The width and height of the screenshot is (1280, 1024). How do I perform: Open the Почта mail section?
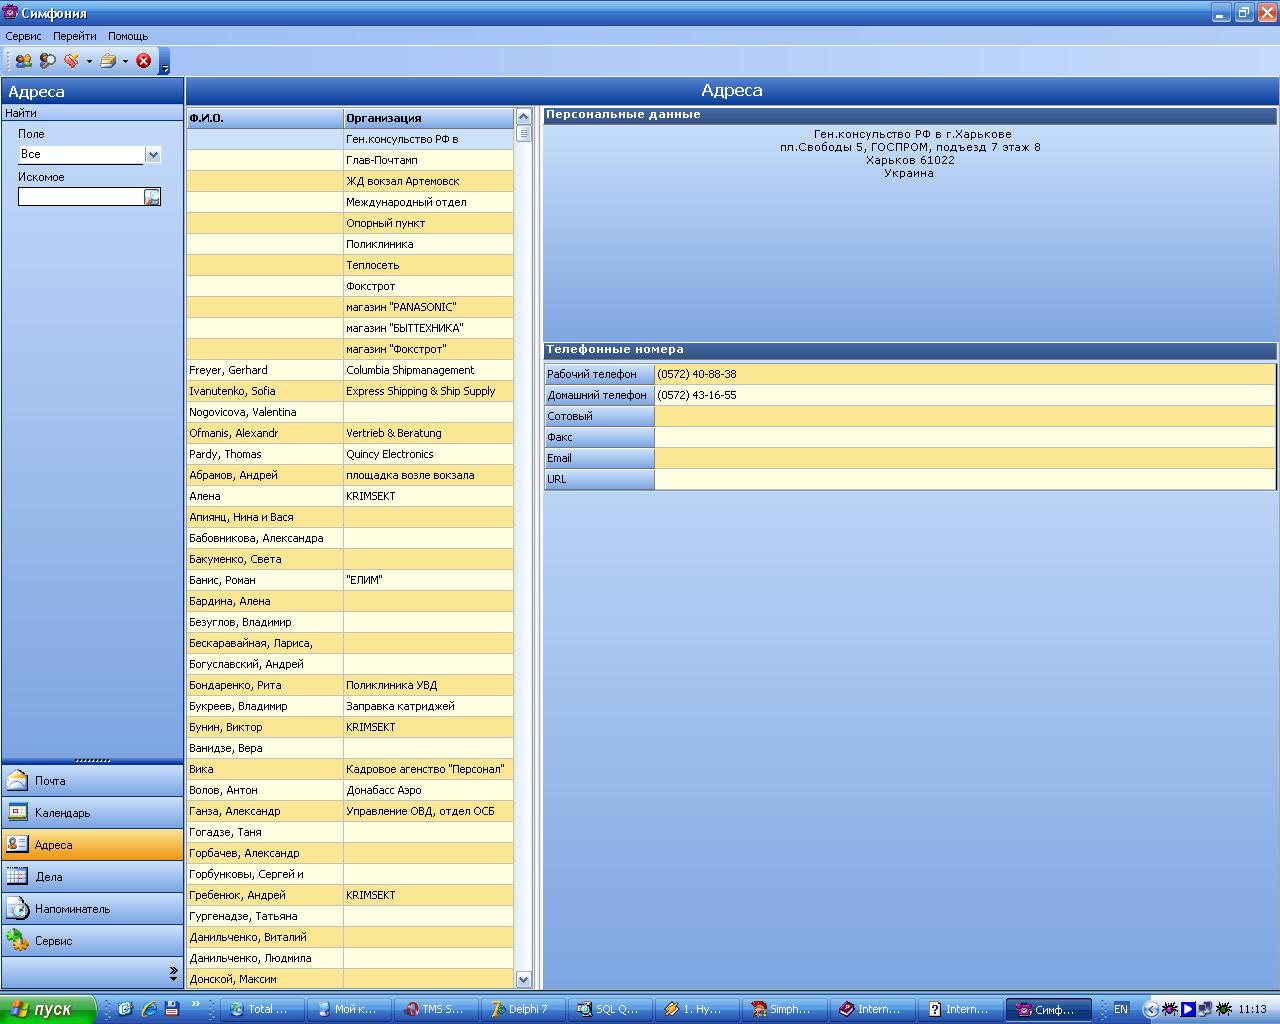coord(92,781)
